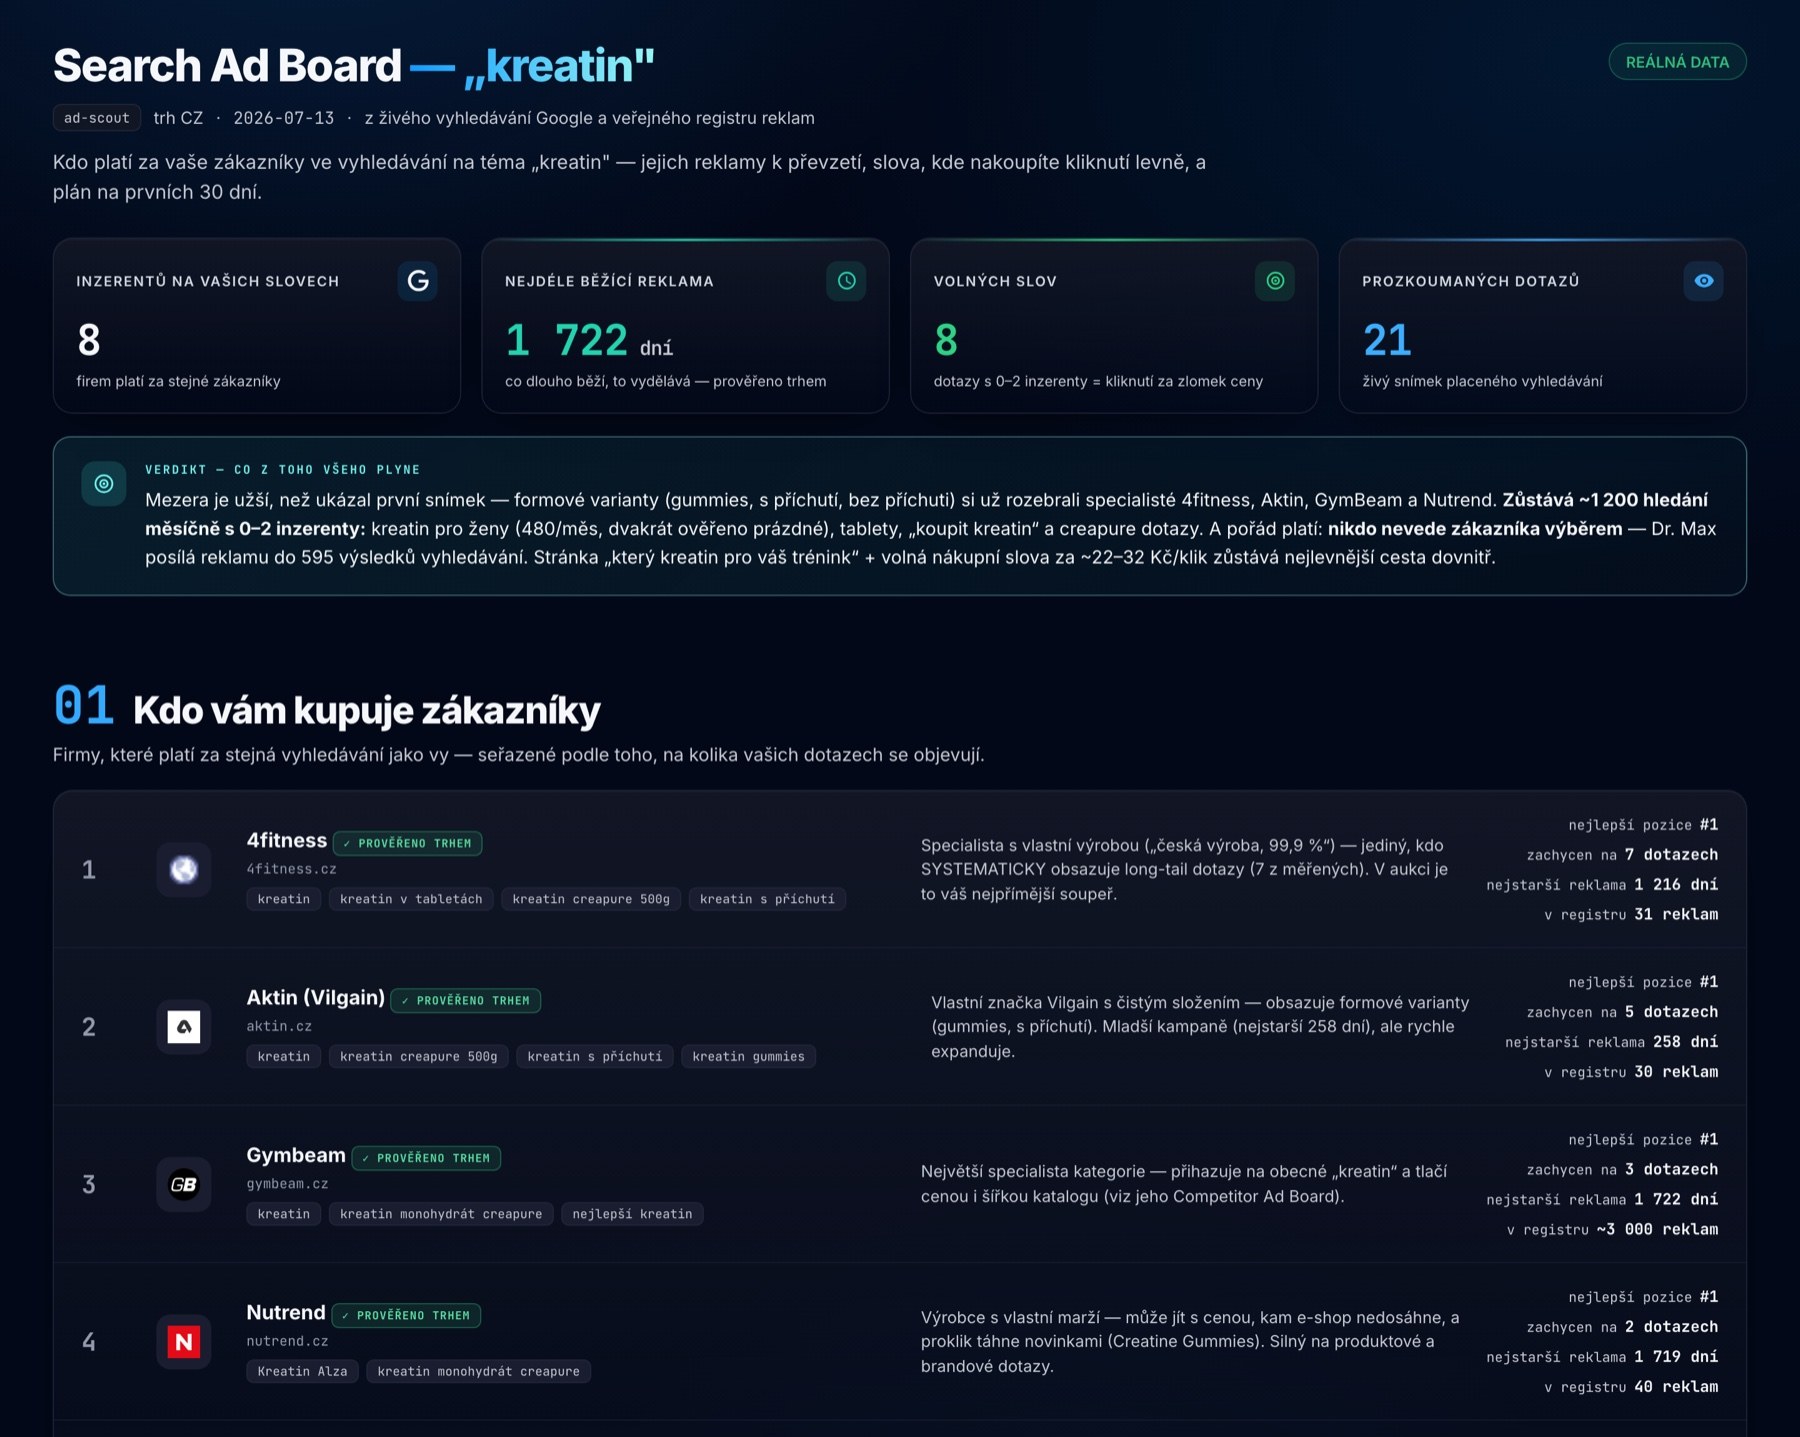Click the Aktin (Vilgain) logo icon
Viewport: 1800px width, 1437px height.
(x=184, y=1027)
